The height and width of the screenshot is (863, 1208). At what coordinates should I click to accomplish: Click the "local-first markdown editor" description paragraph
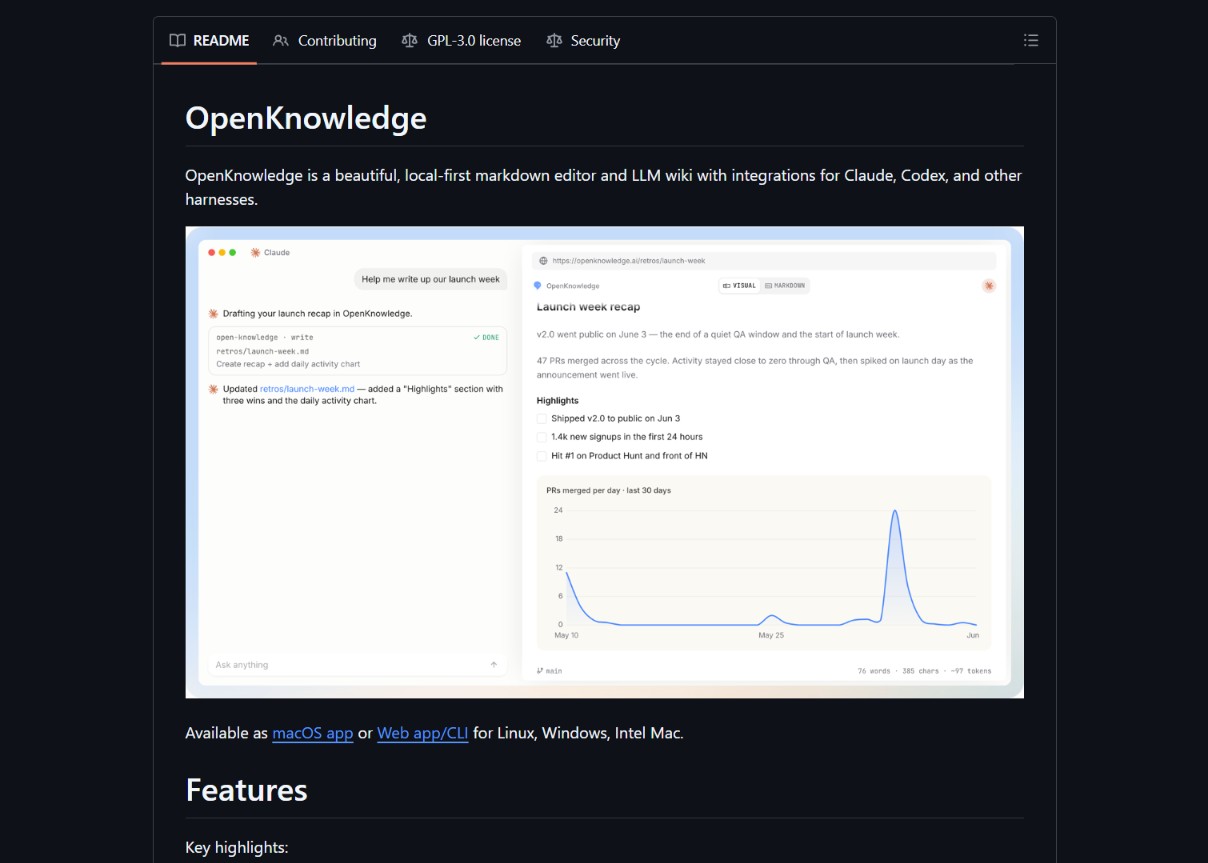click(x=604, y=187)
